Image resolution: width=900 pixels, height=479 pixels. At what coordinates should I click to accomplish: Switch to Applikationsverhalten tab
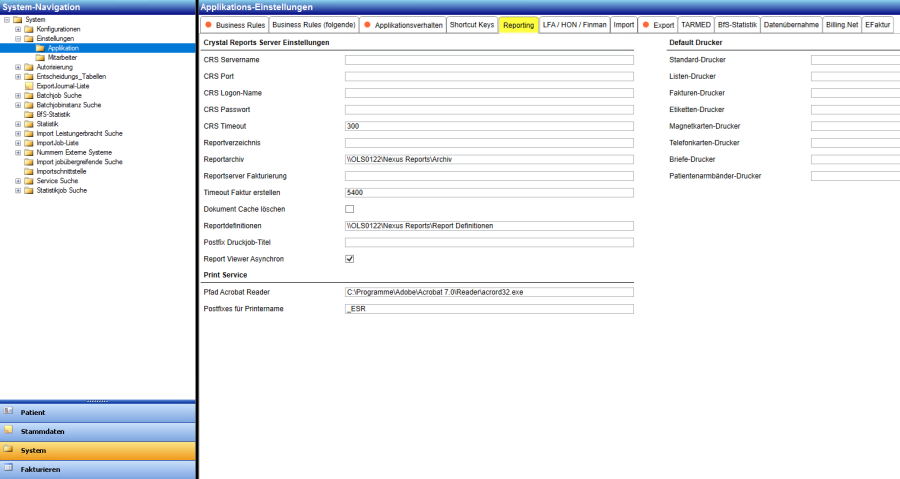[403, 25]
